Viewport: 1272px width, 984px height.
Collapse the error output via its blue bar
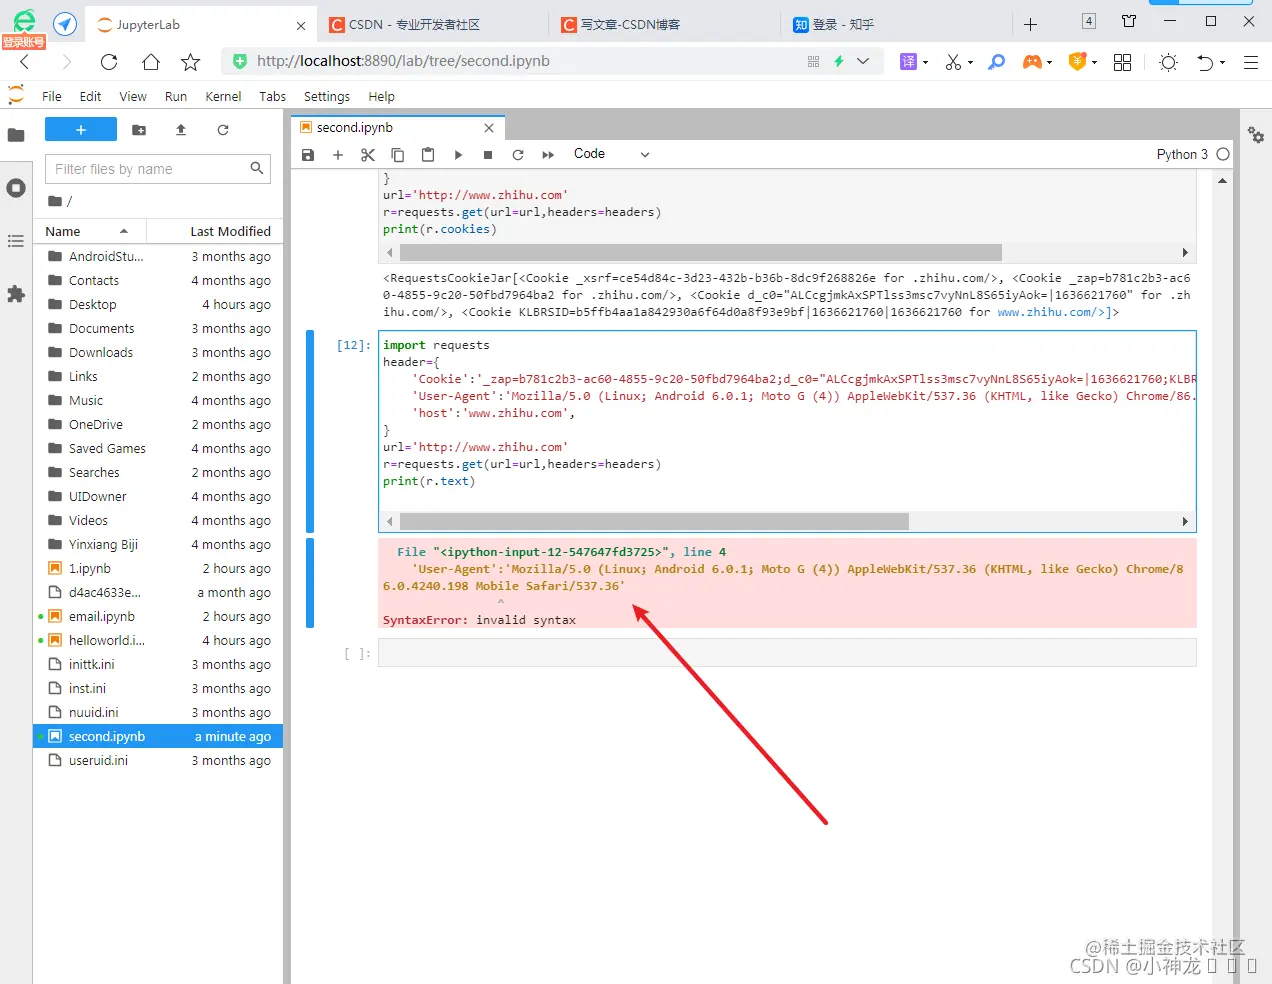[310, 583]
